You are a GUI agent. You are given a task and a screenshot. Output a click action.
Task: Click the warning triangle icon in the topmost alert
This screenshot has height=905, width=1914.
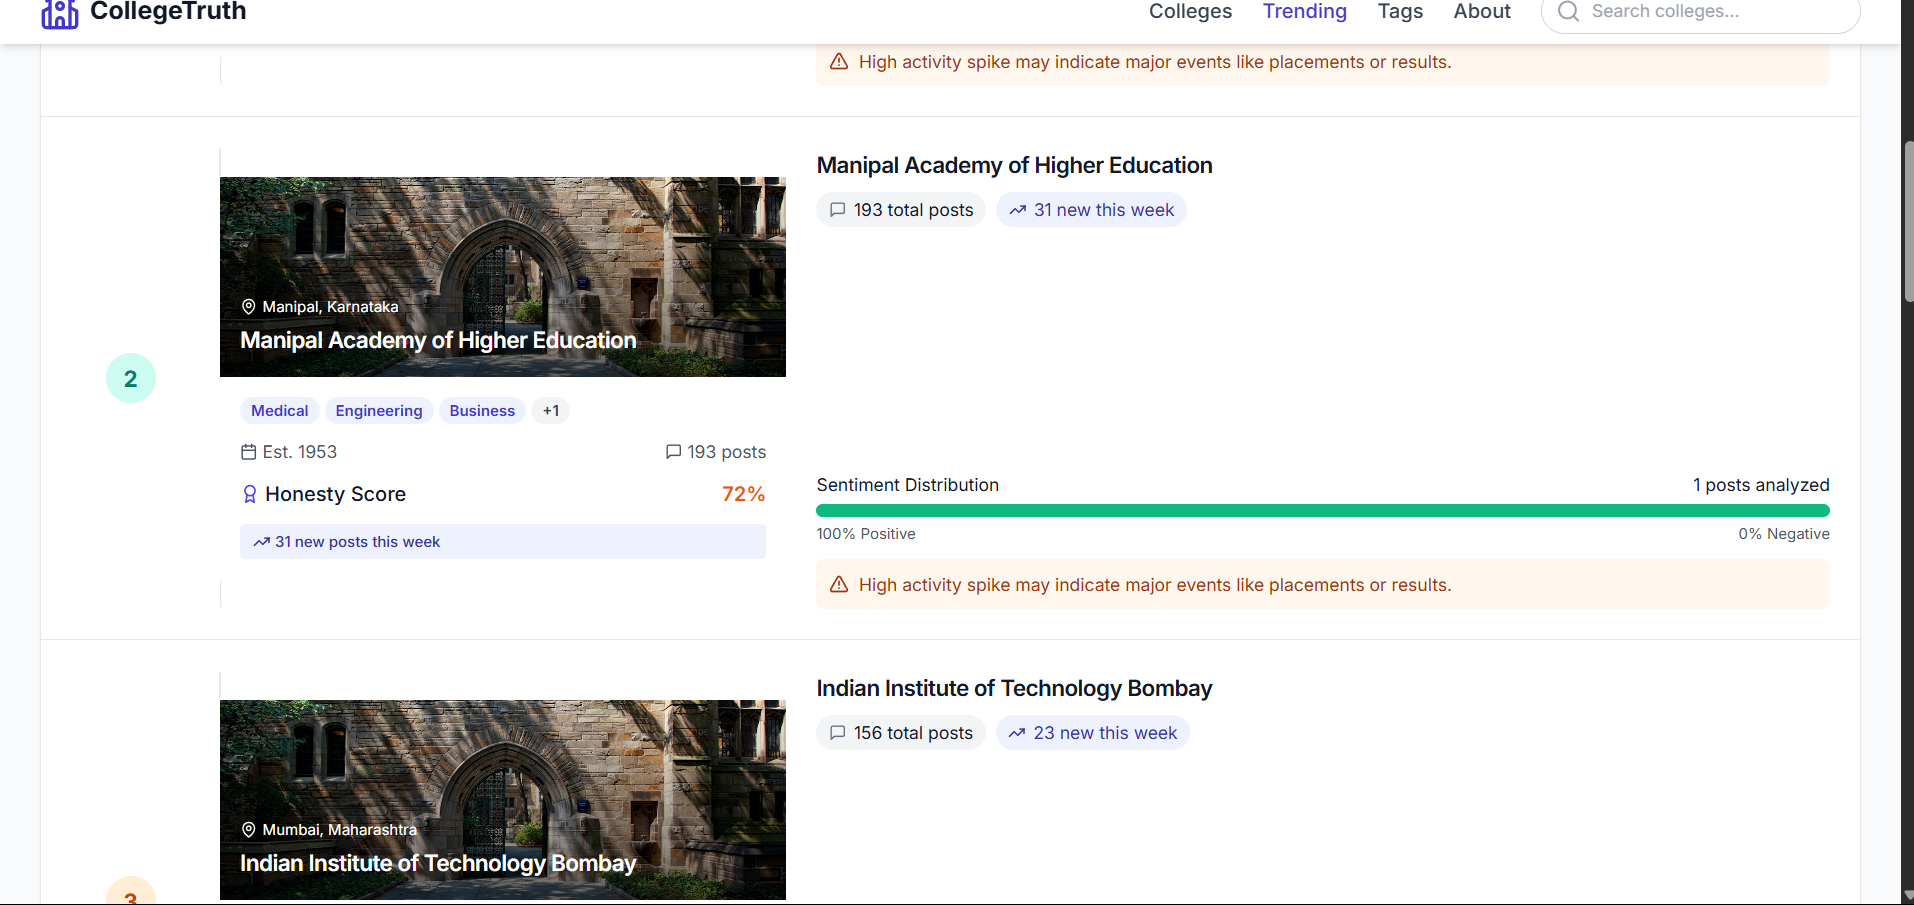tap(839, 62)
